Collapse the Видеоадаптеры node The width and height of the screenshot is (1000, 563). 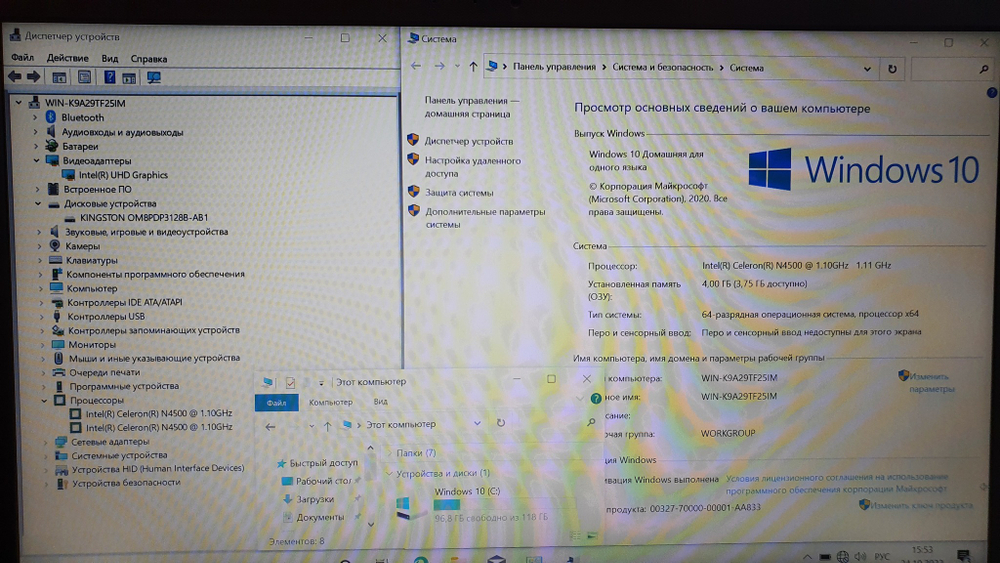(36, 161)
